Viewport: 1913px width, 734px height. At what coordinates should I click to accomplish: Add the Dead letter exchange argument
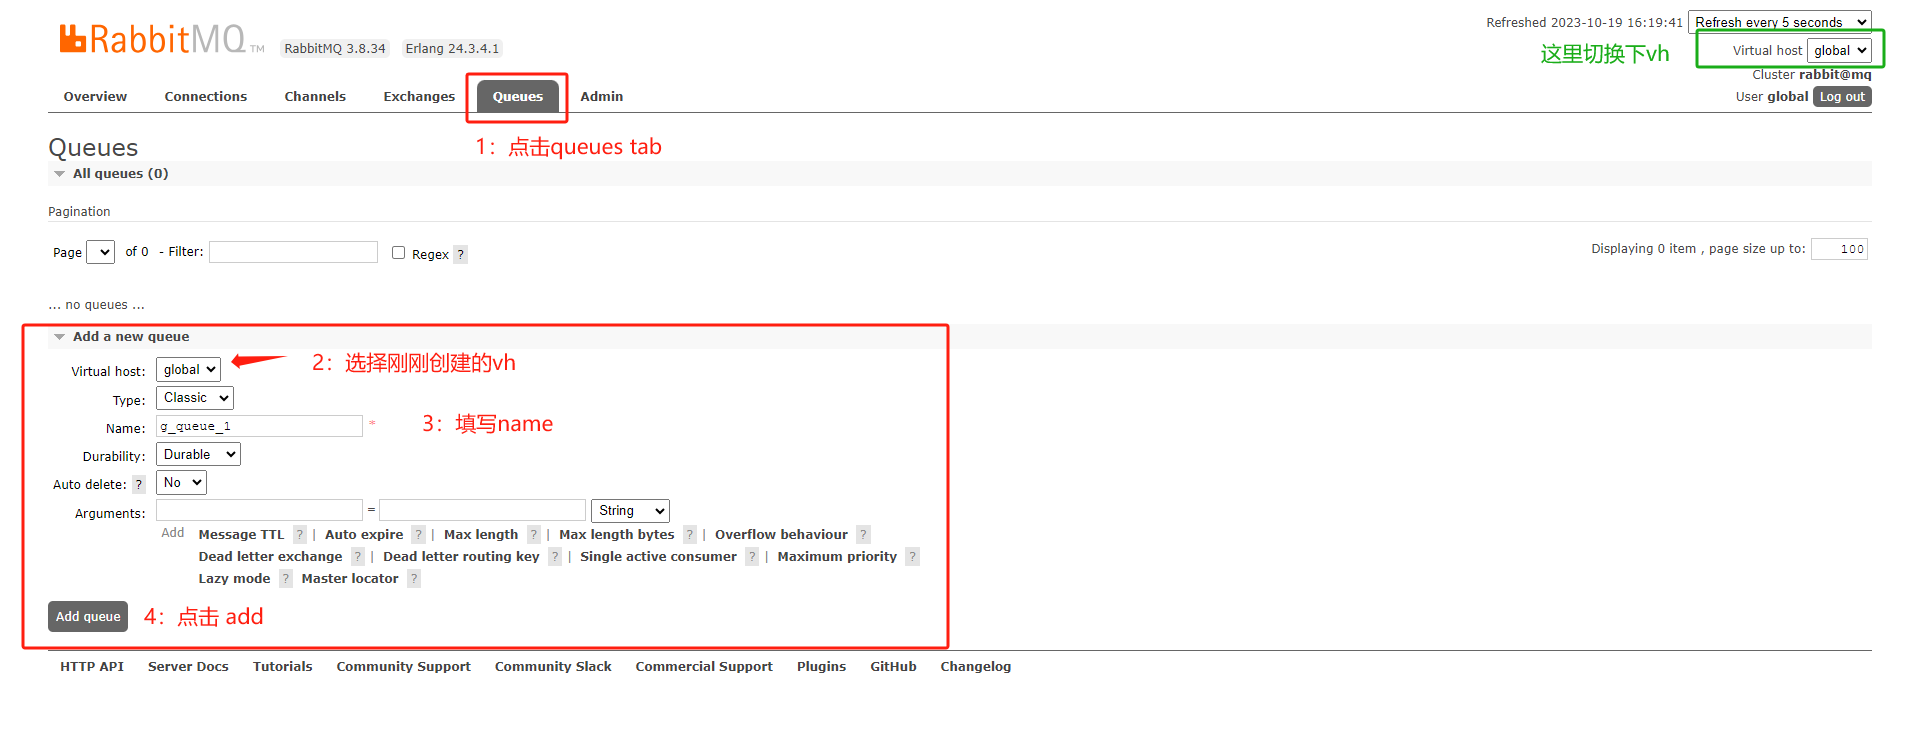[x=270, y=556]
